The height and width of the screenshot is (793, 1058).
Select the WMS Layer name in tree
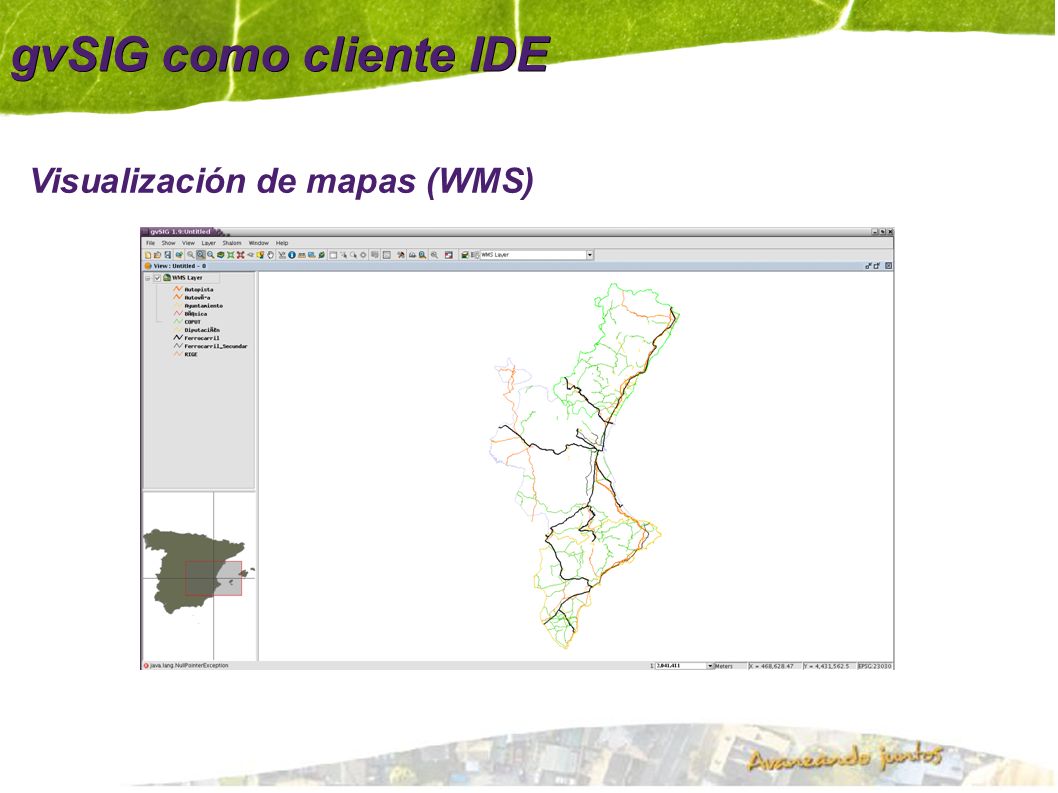187,278
